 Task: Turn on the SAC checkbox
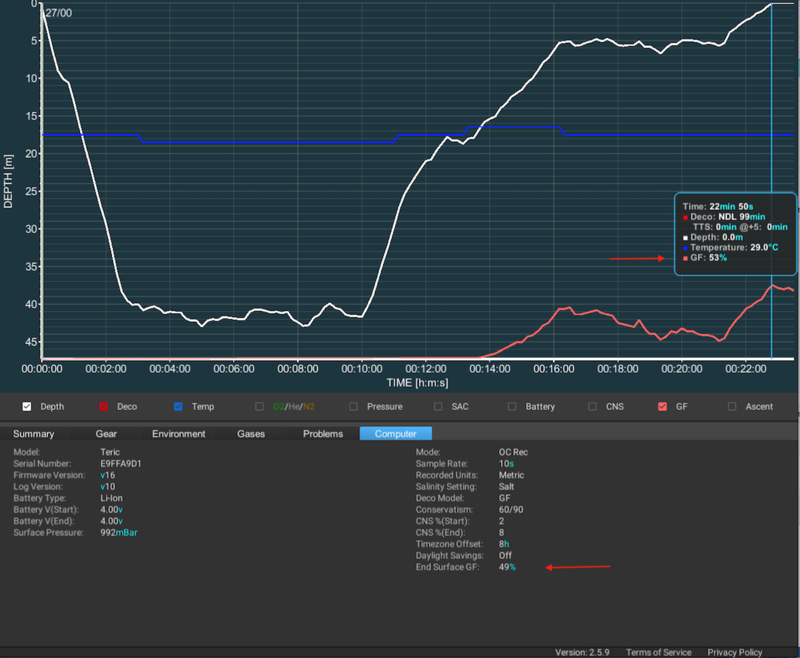(x=437, y=407)
